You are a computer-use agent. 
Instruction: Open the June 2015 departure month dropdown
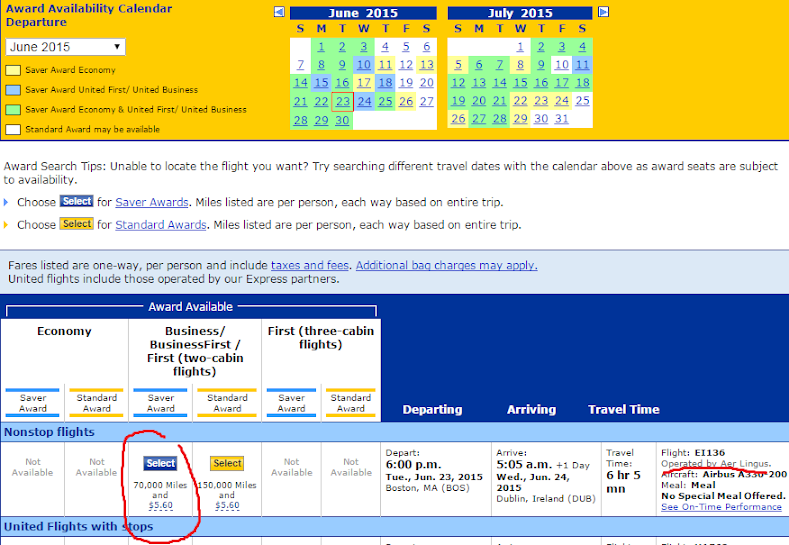pos(65,47)
